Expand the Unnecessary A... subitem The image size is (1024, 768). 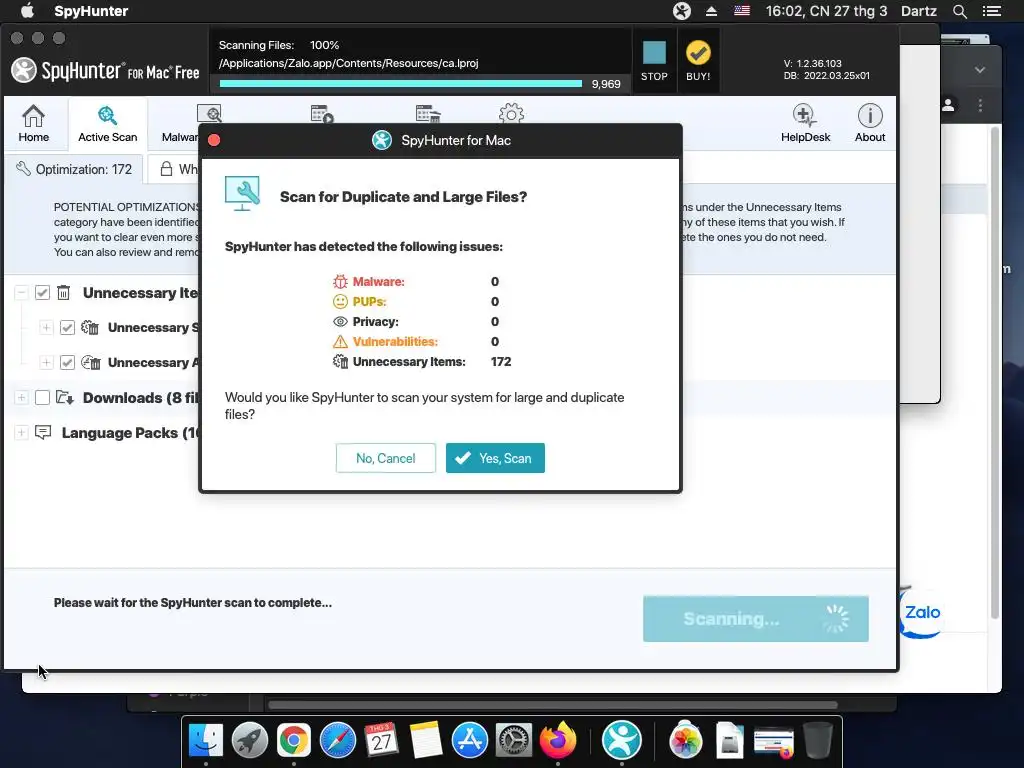46,362
